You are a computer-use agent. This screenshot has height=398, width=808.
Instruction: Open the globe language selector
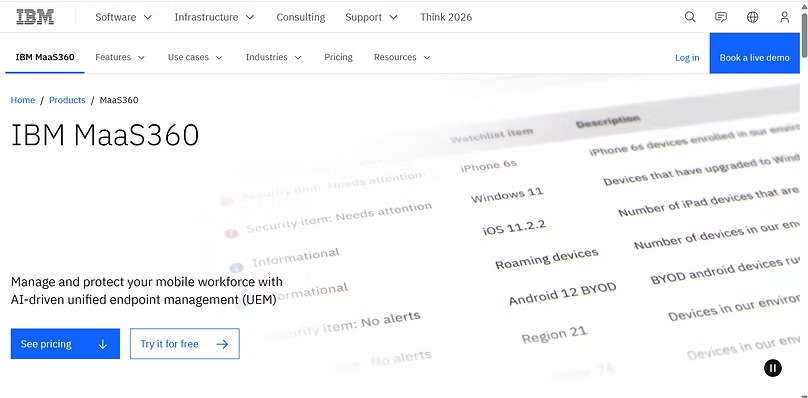(752, 17)
